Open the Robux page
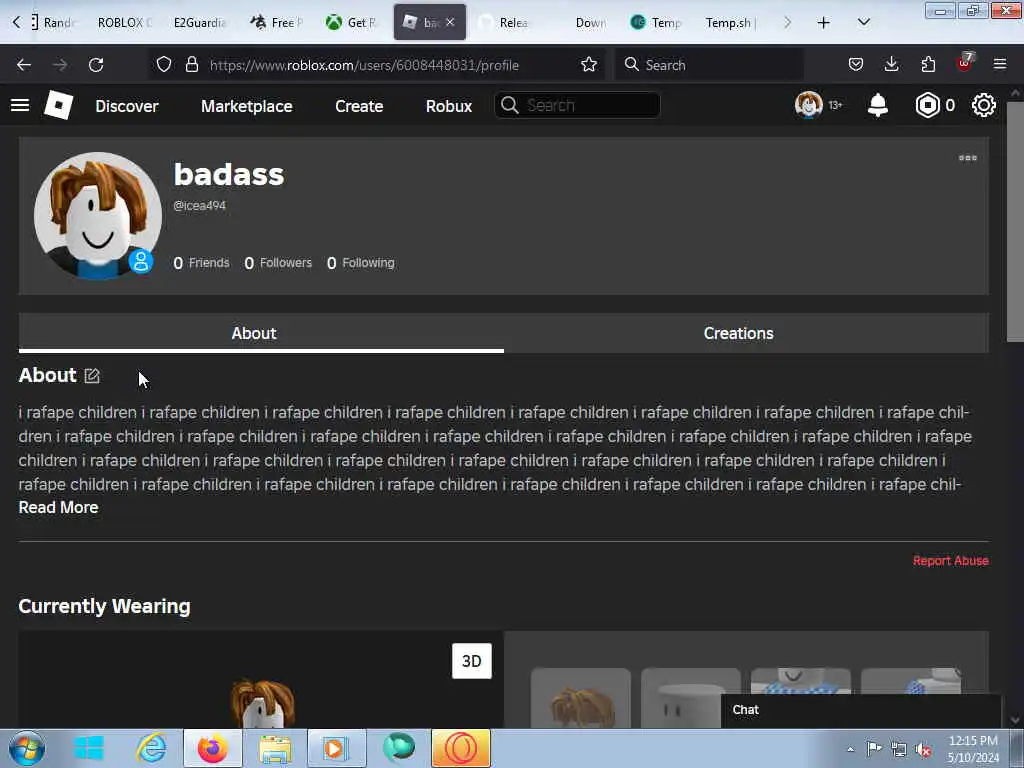The width and height of the screenshot is (1024, 768). pos(449,106)
